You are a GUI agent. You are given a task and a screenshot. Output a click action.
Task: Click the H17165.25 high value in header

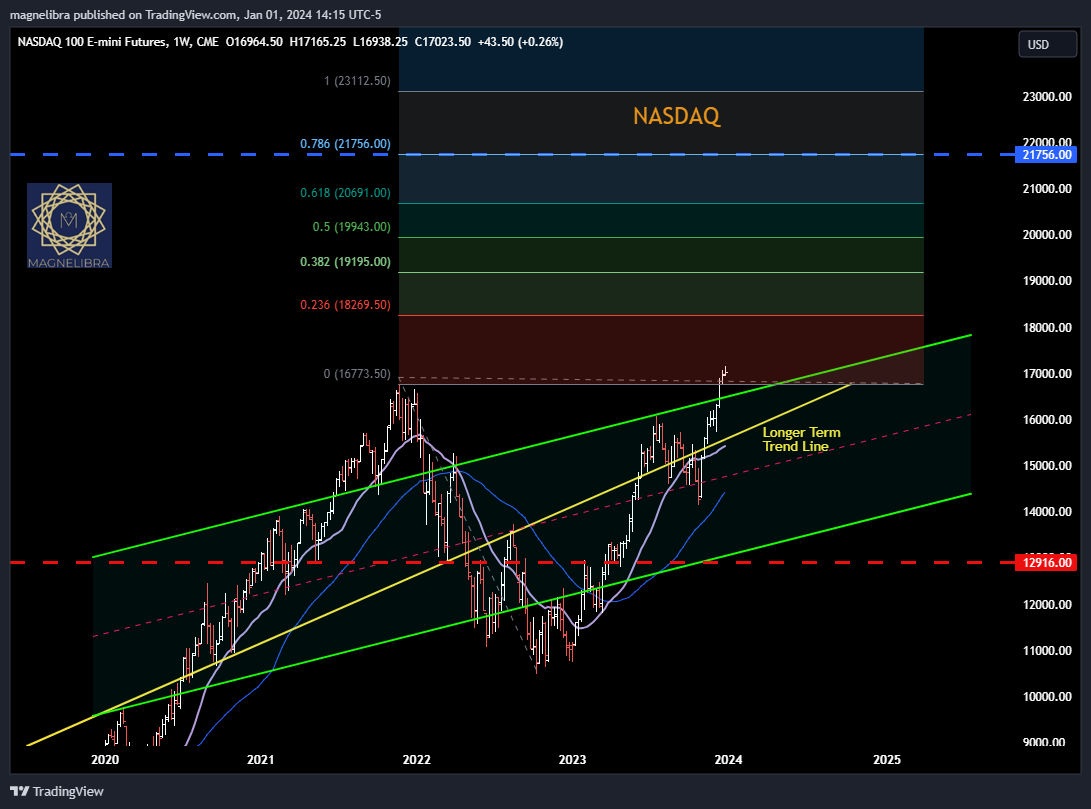317,42
